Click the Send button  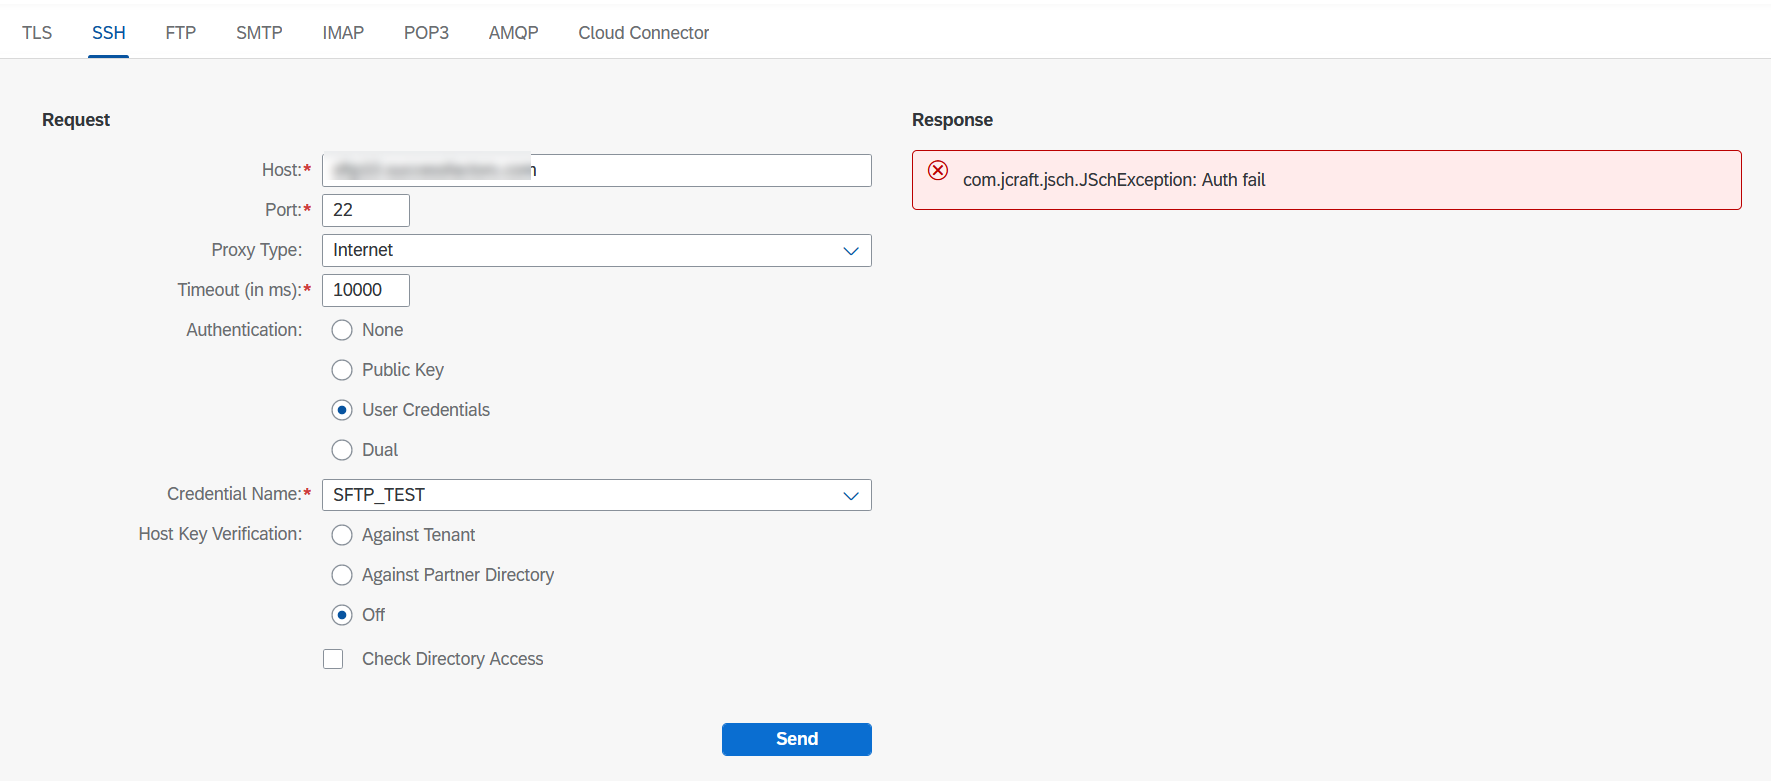pos(797,739)
